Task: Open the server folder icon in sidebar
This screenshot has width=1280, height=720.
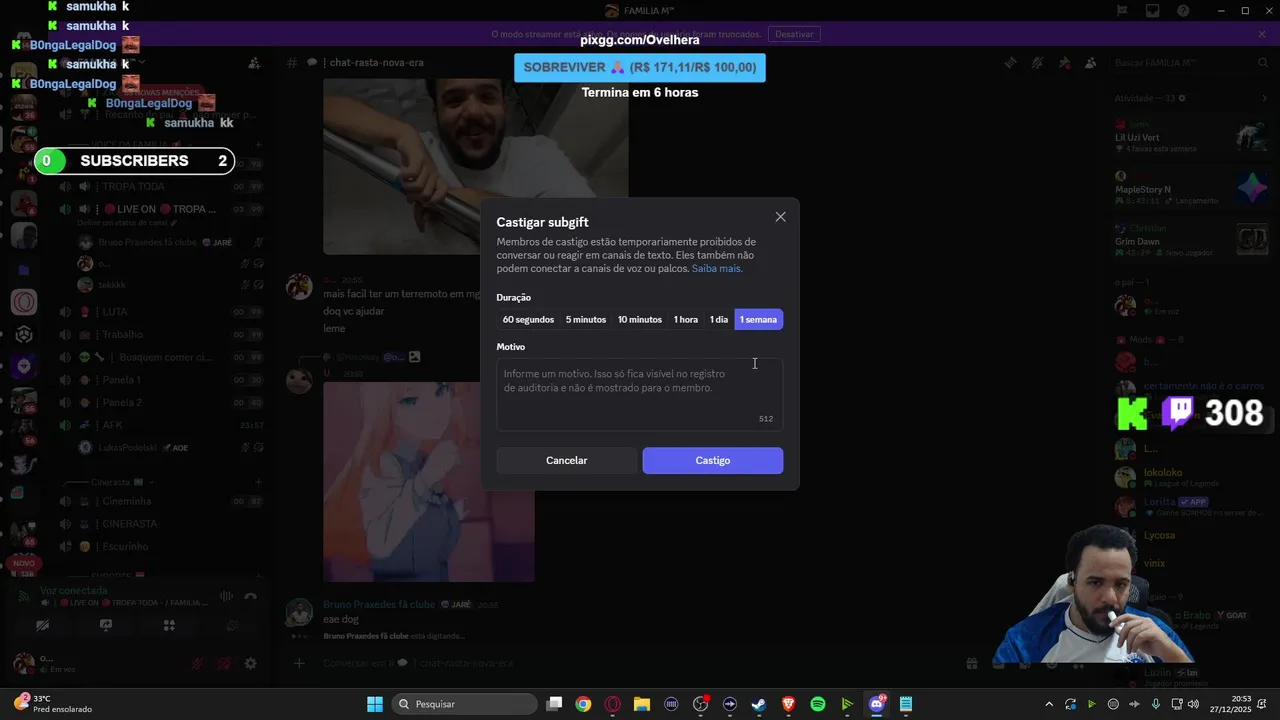Action: click(24, 270)
